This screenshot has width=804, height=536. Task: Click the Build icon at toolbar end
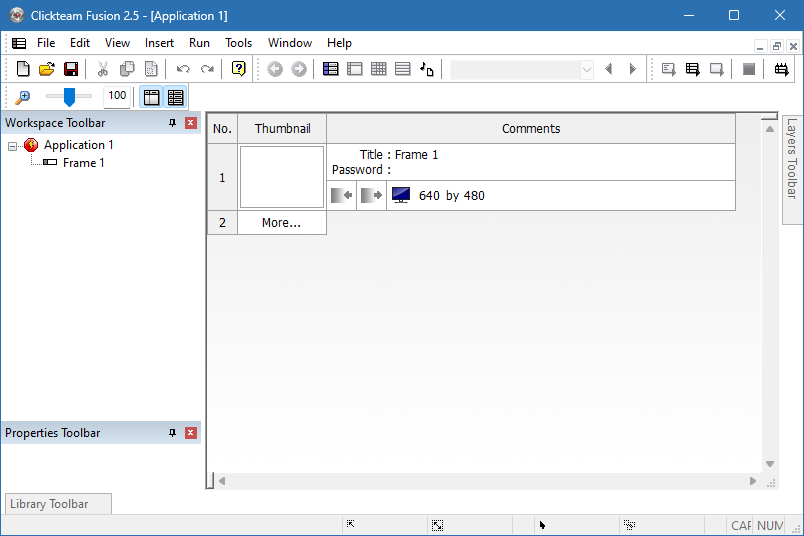tap(781, 69)
